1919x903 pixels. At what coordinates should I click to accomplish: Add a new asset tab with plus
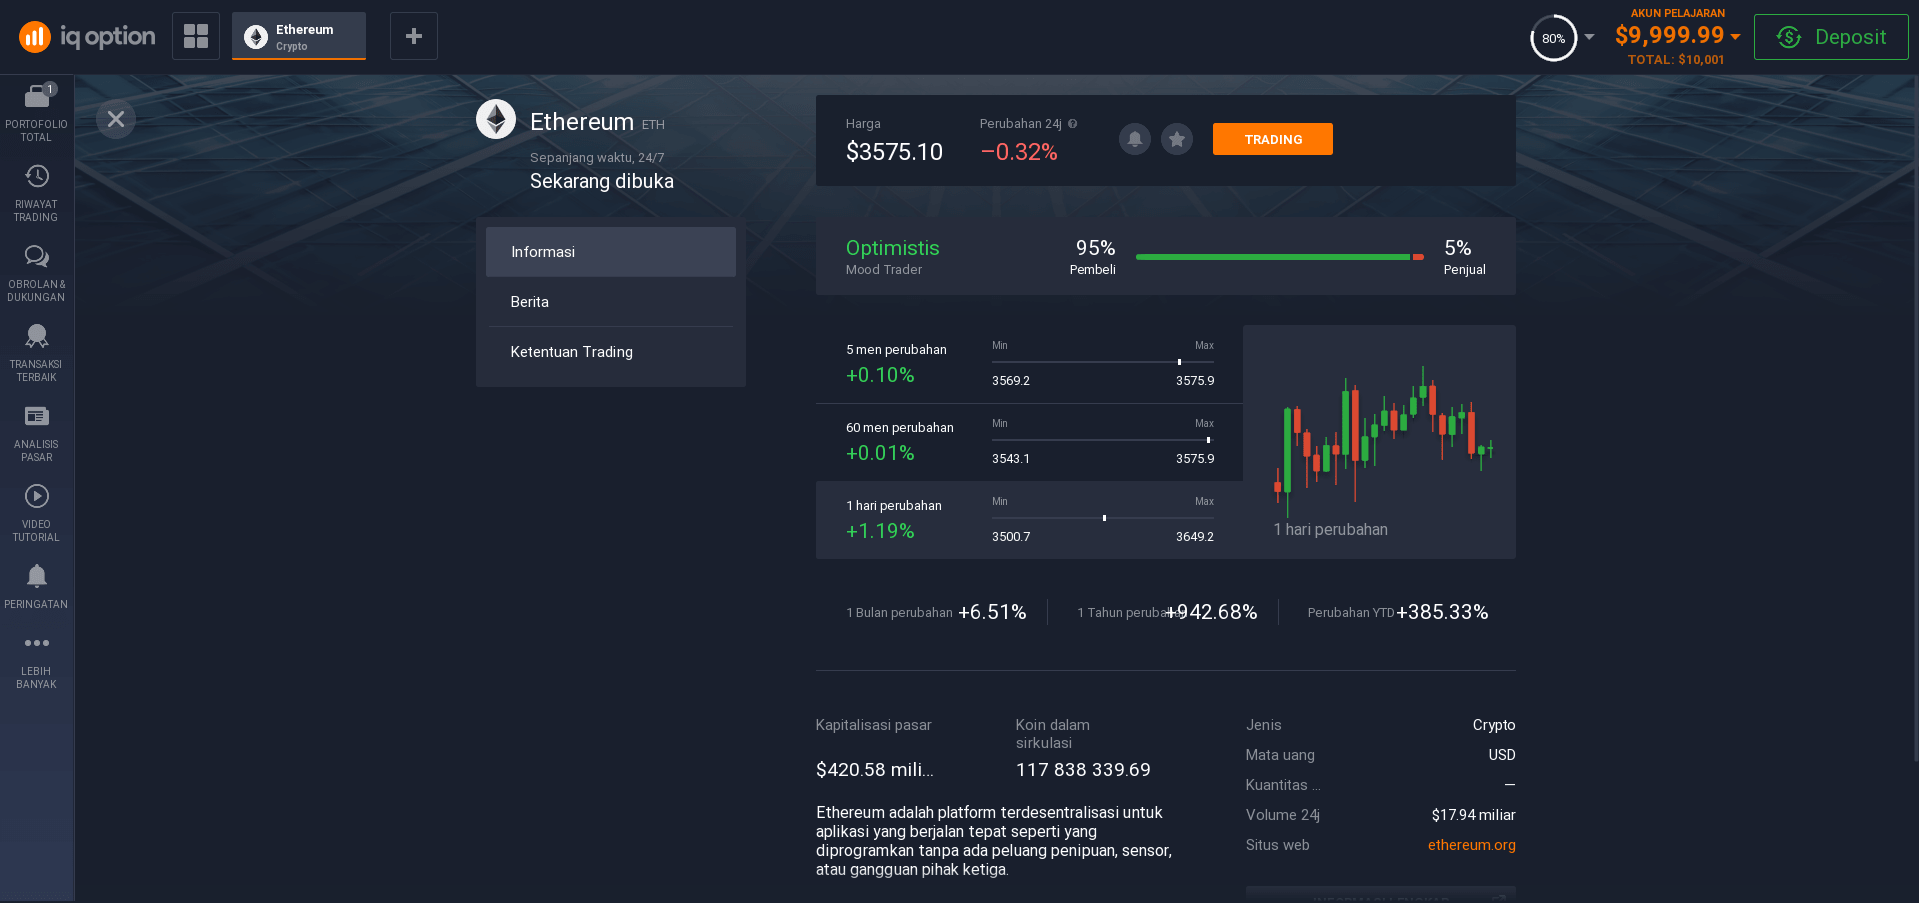click(414, 36)
